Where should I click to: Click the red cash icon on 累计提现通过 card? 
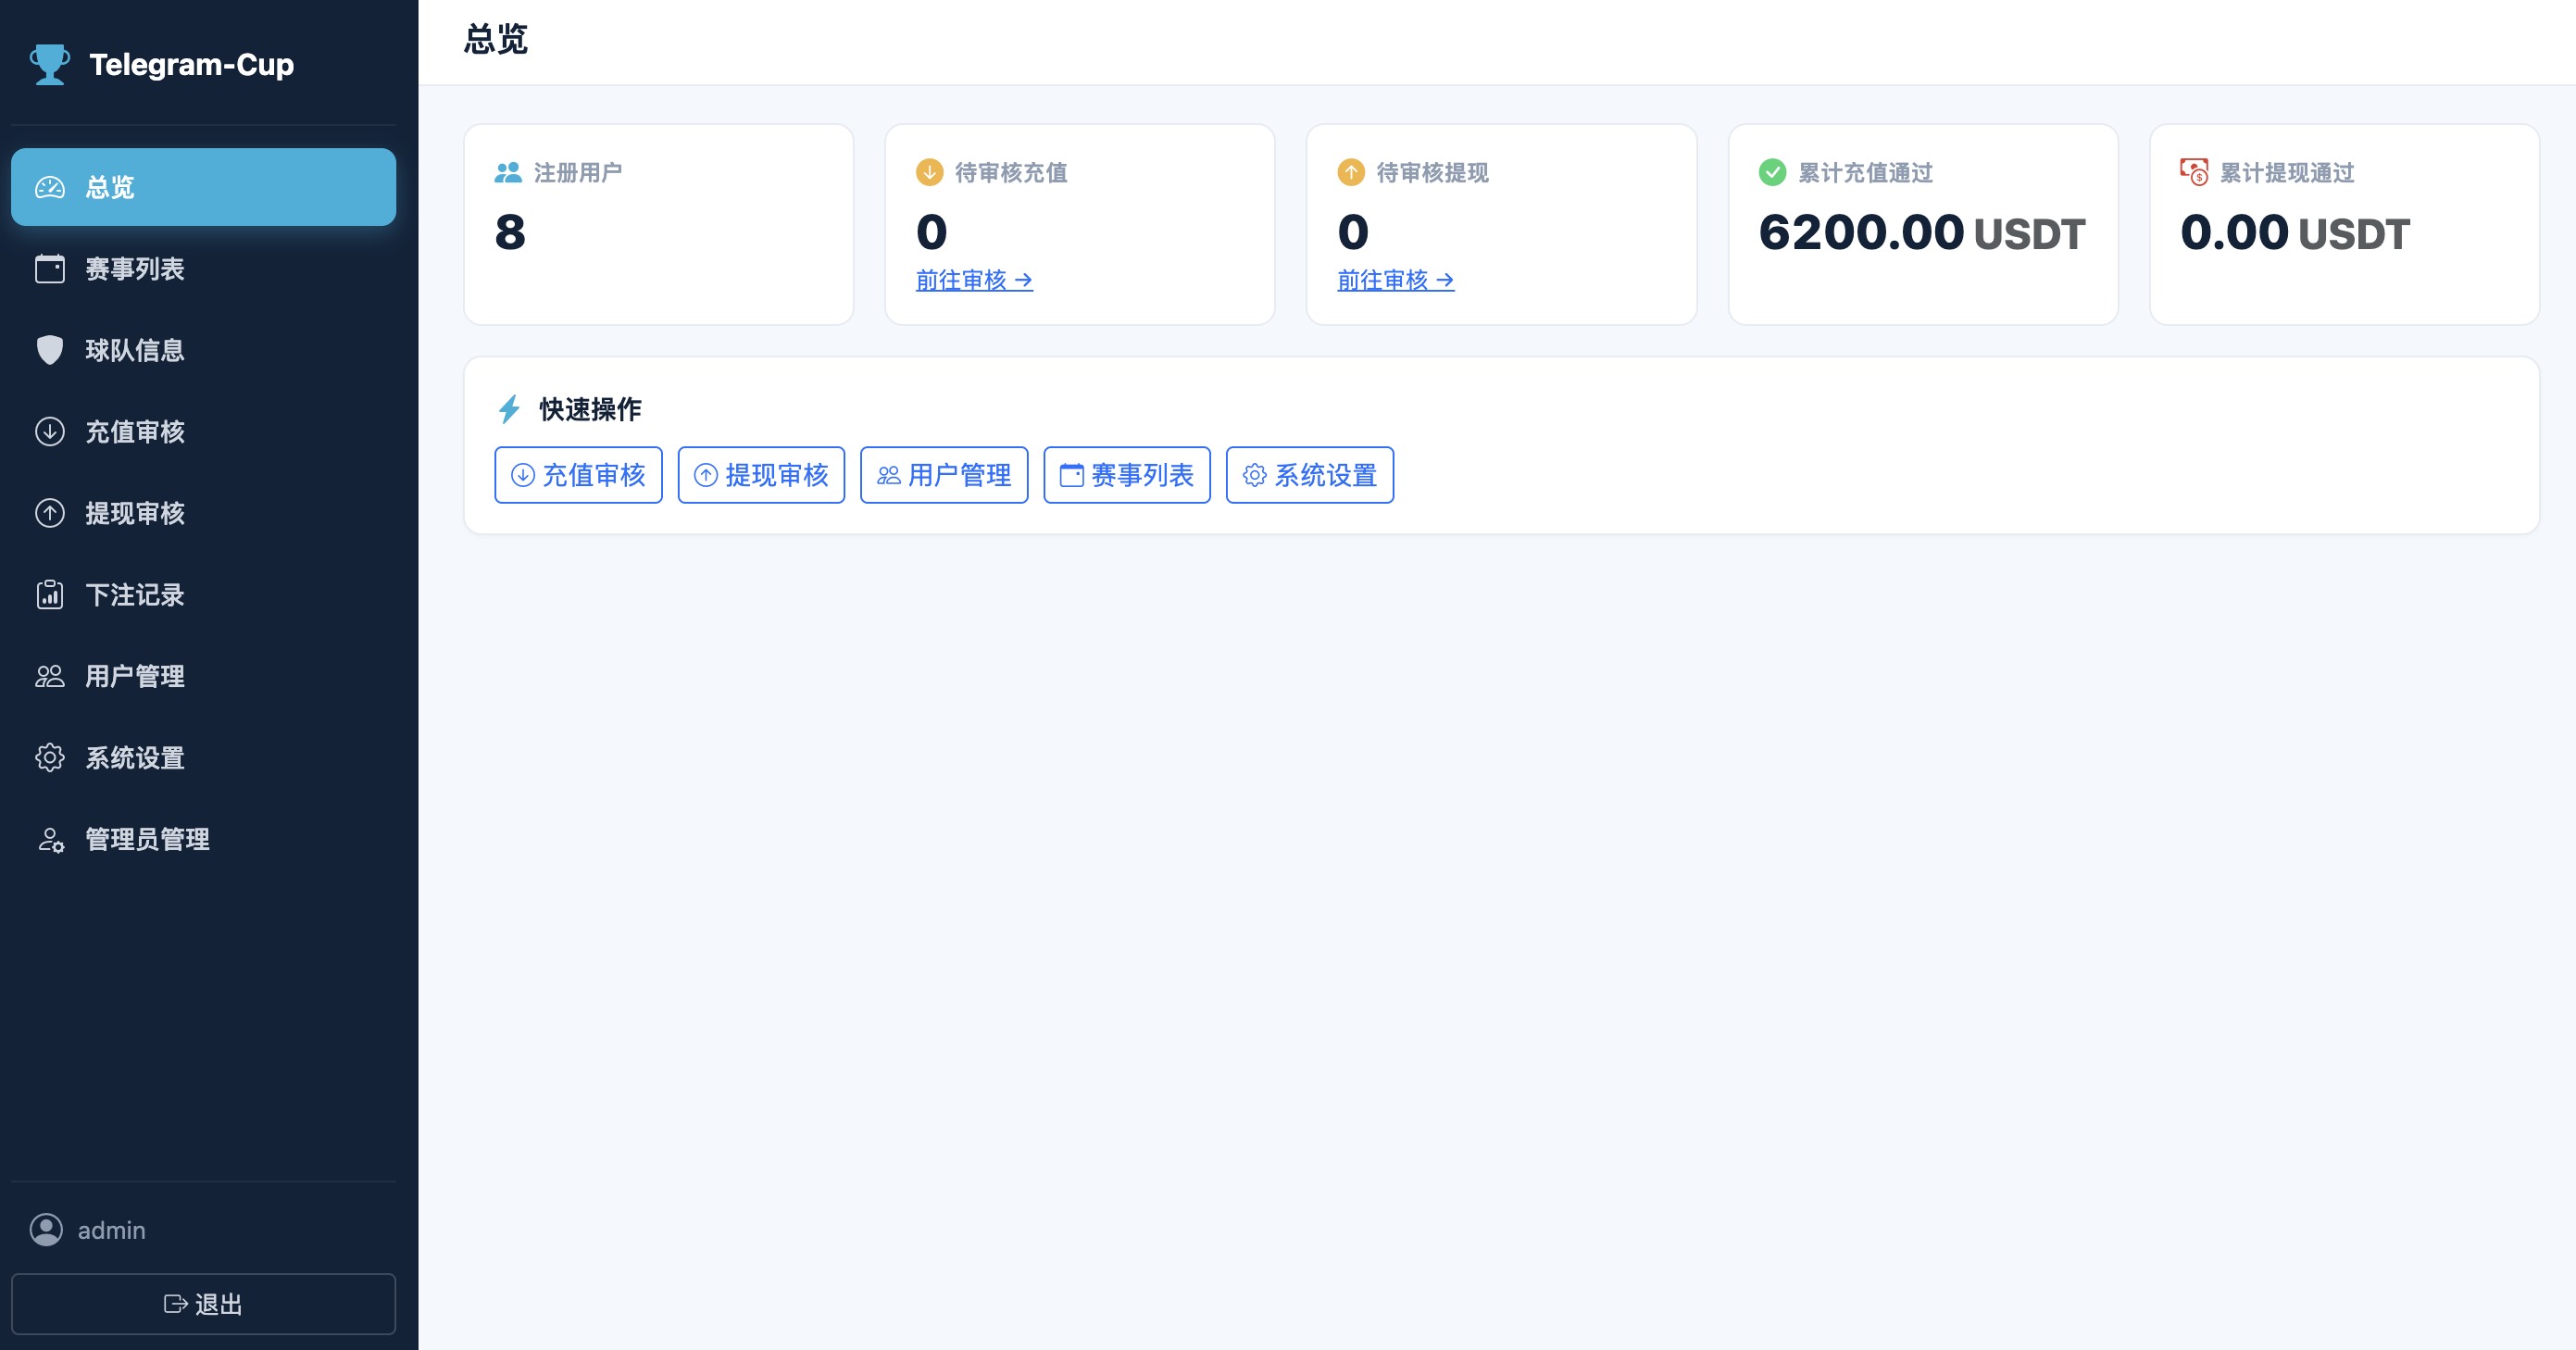pyautogui.click(x=2194, y=172)
